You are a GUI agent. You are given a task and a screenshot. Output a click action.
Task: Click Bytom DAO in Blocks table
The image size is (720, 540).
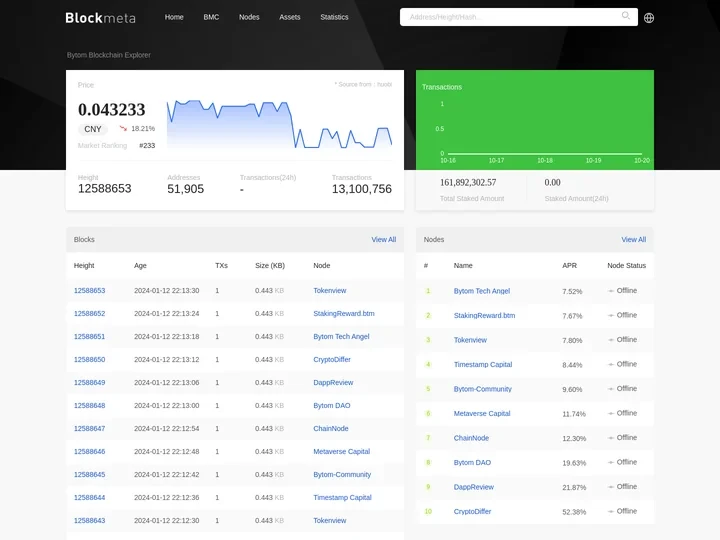332,405
